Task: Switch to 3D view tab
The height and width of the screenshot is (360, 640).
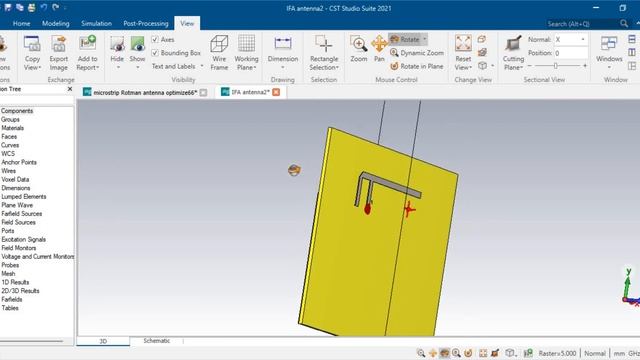Action: (x=103, y=341)
